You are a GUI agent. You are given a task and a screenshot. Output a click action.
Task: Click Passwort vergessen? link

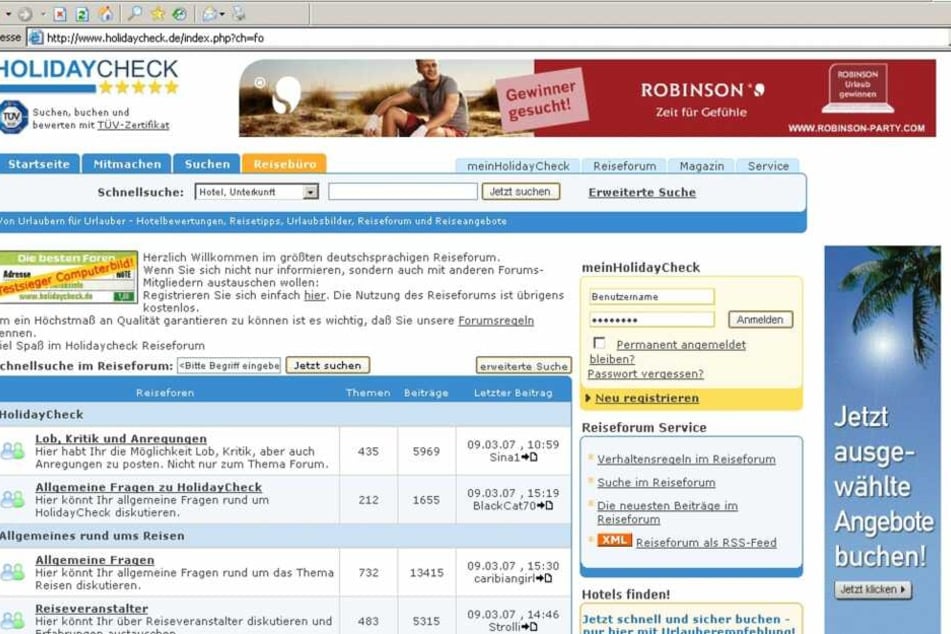point(645,374)
